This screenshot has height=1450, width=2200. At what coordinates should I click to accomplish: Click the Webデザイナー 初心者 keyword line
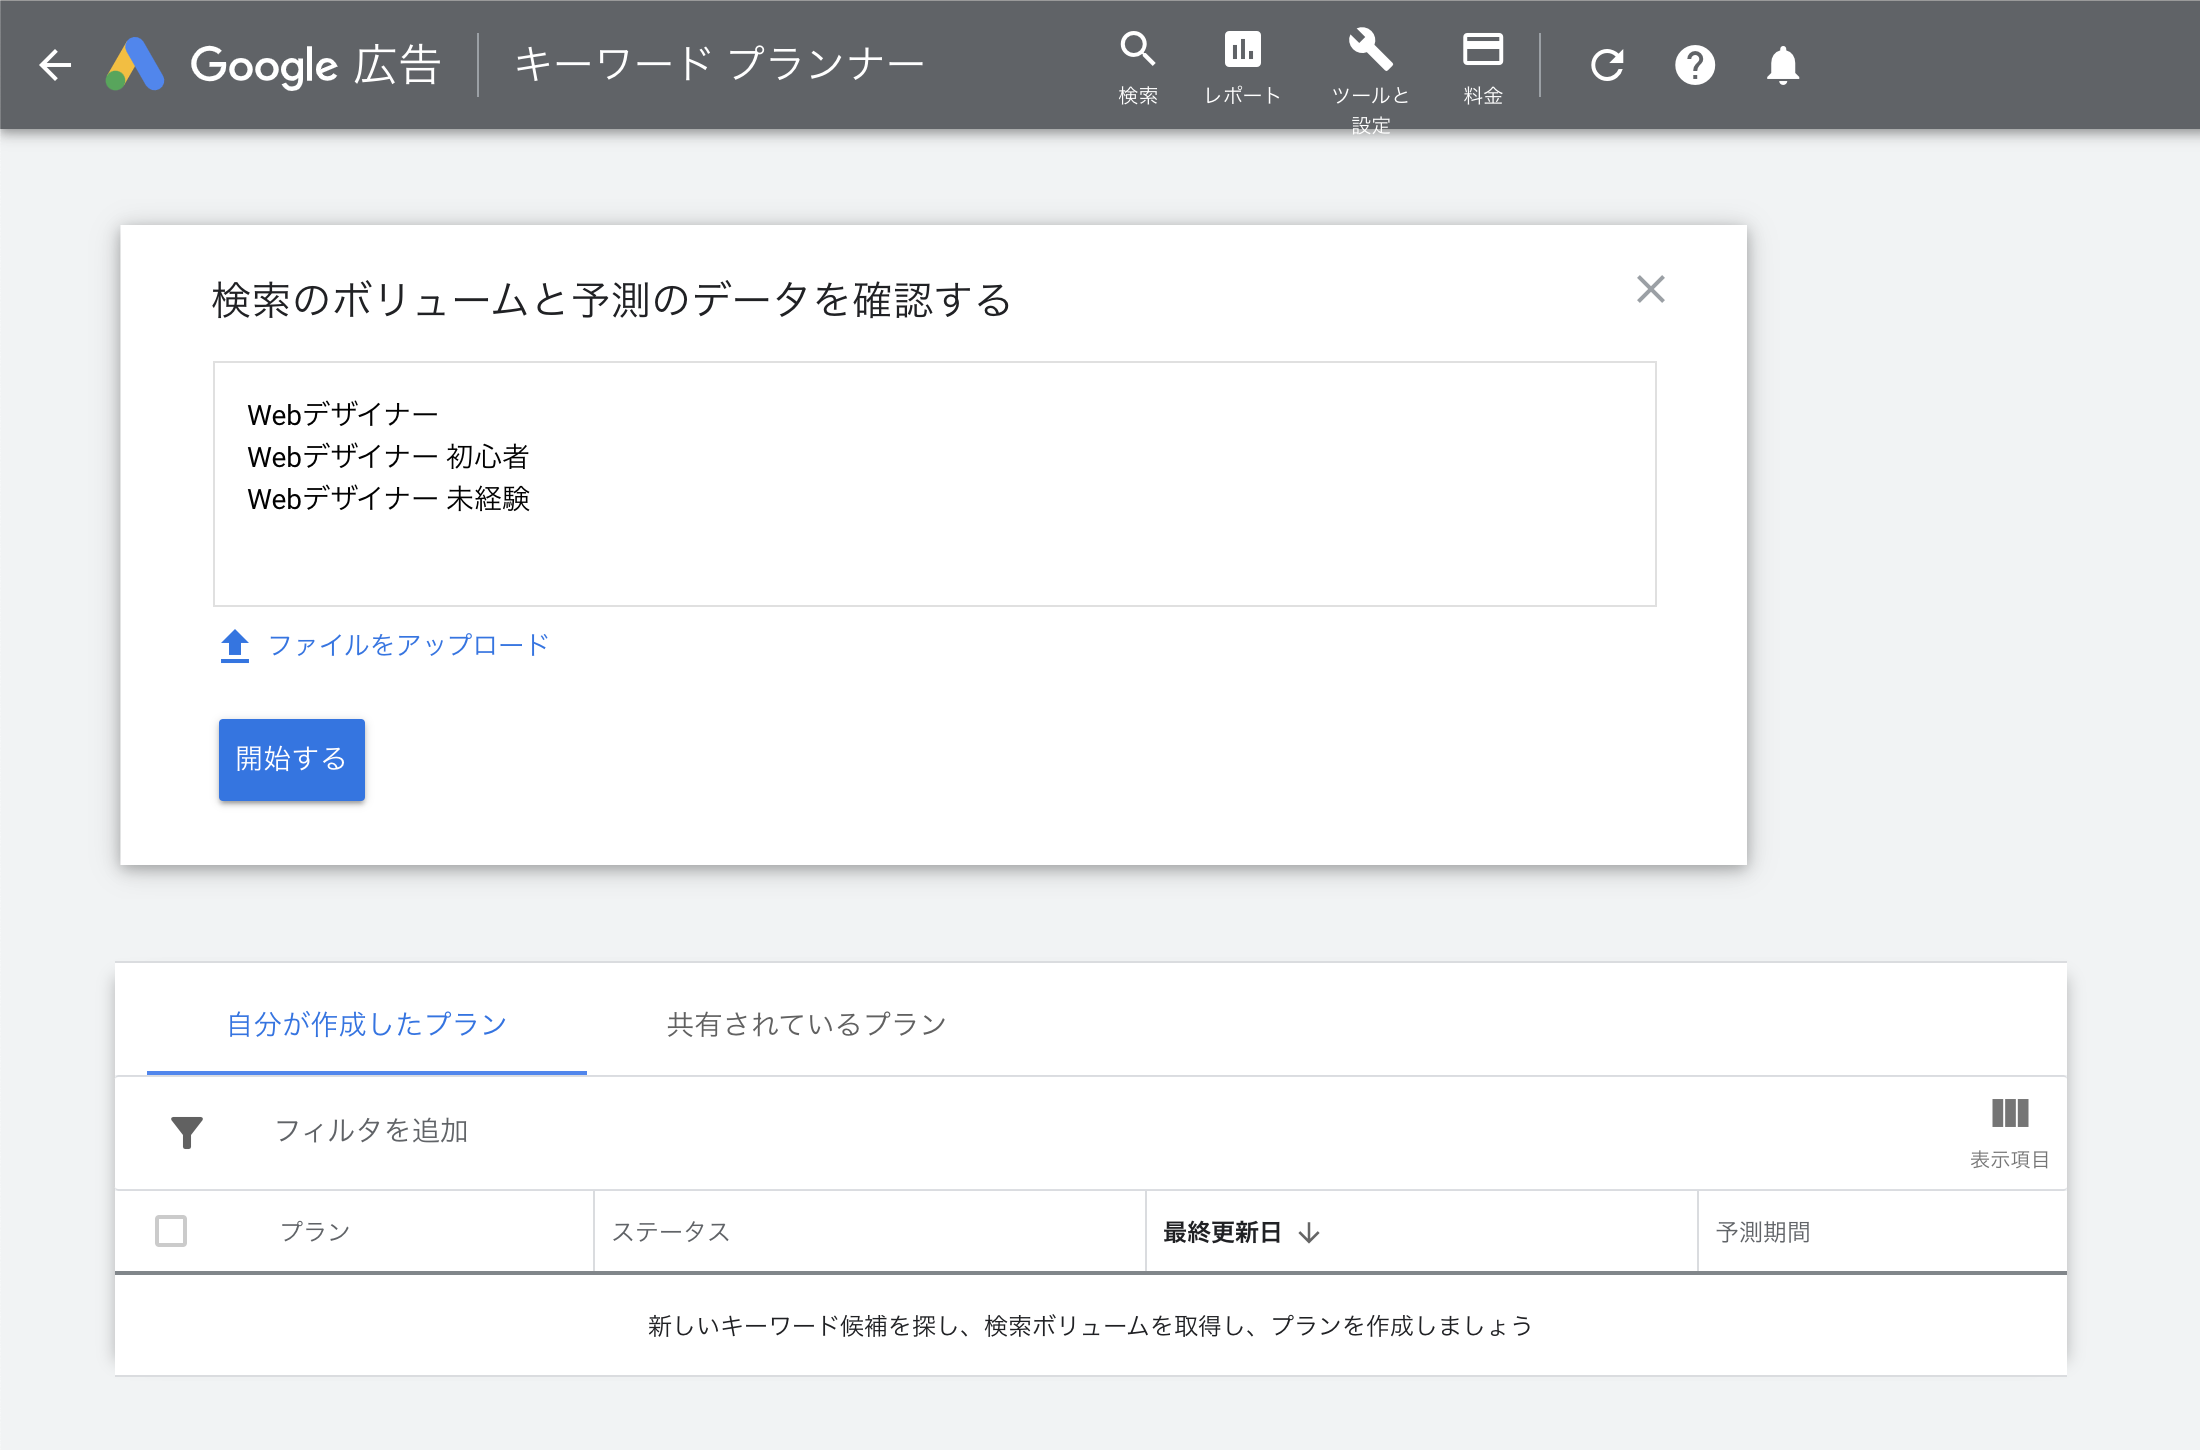(388, 457)
